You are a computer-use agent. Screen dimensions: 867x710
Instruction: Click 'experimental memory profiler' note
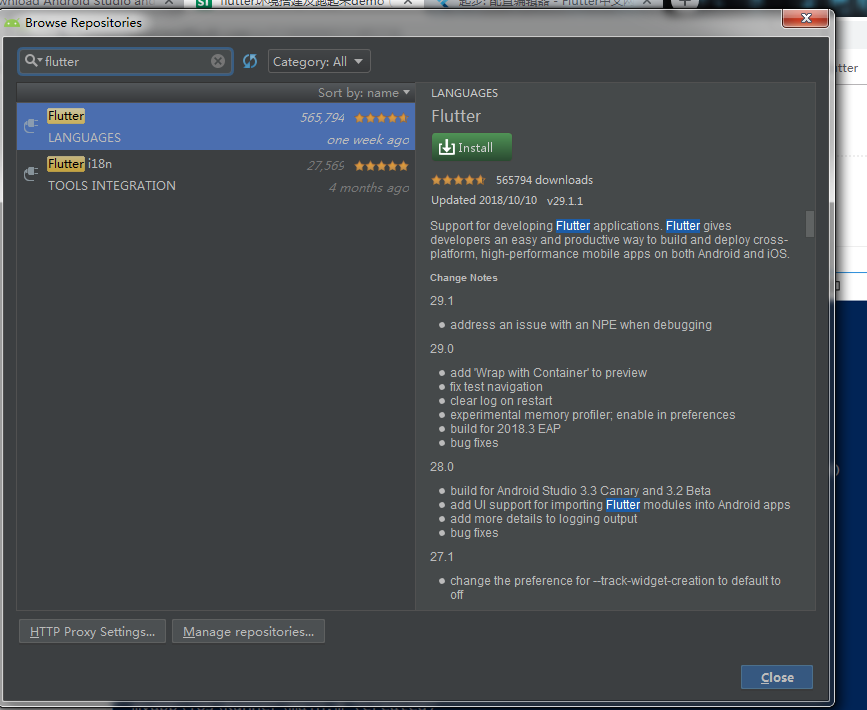pyautogui.click(x=592, y=415)
